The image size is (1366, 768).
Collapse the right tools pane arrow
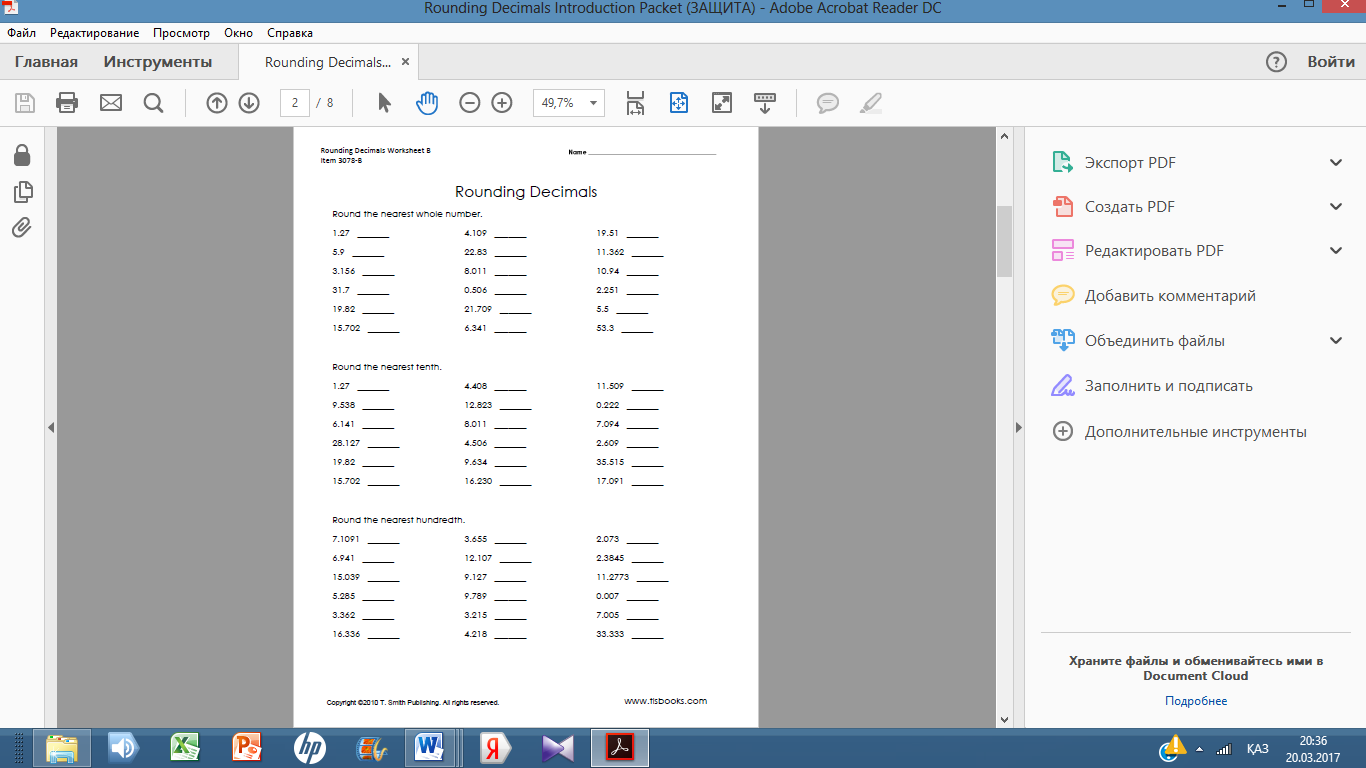[1019, 427]
